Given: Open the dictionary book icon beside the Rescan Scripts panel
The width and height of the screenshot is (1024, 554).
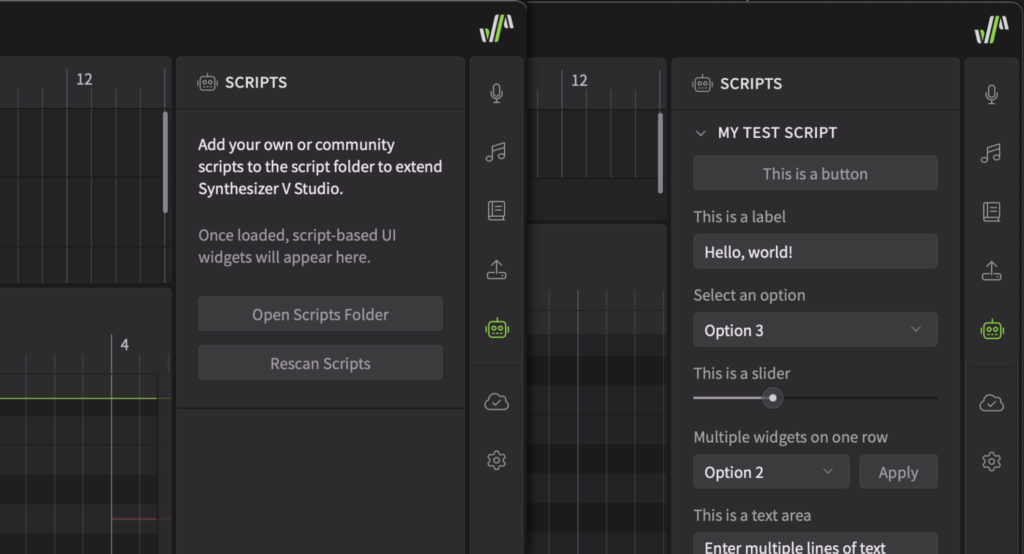Looking at the screenshot, I should [x=496, y=211].
